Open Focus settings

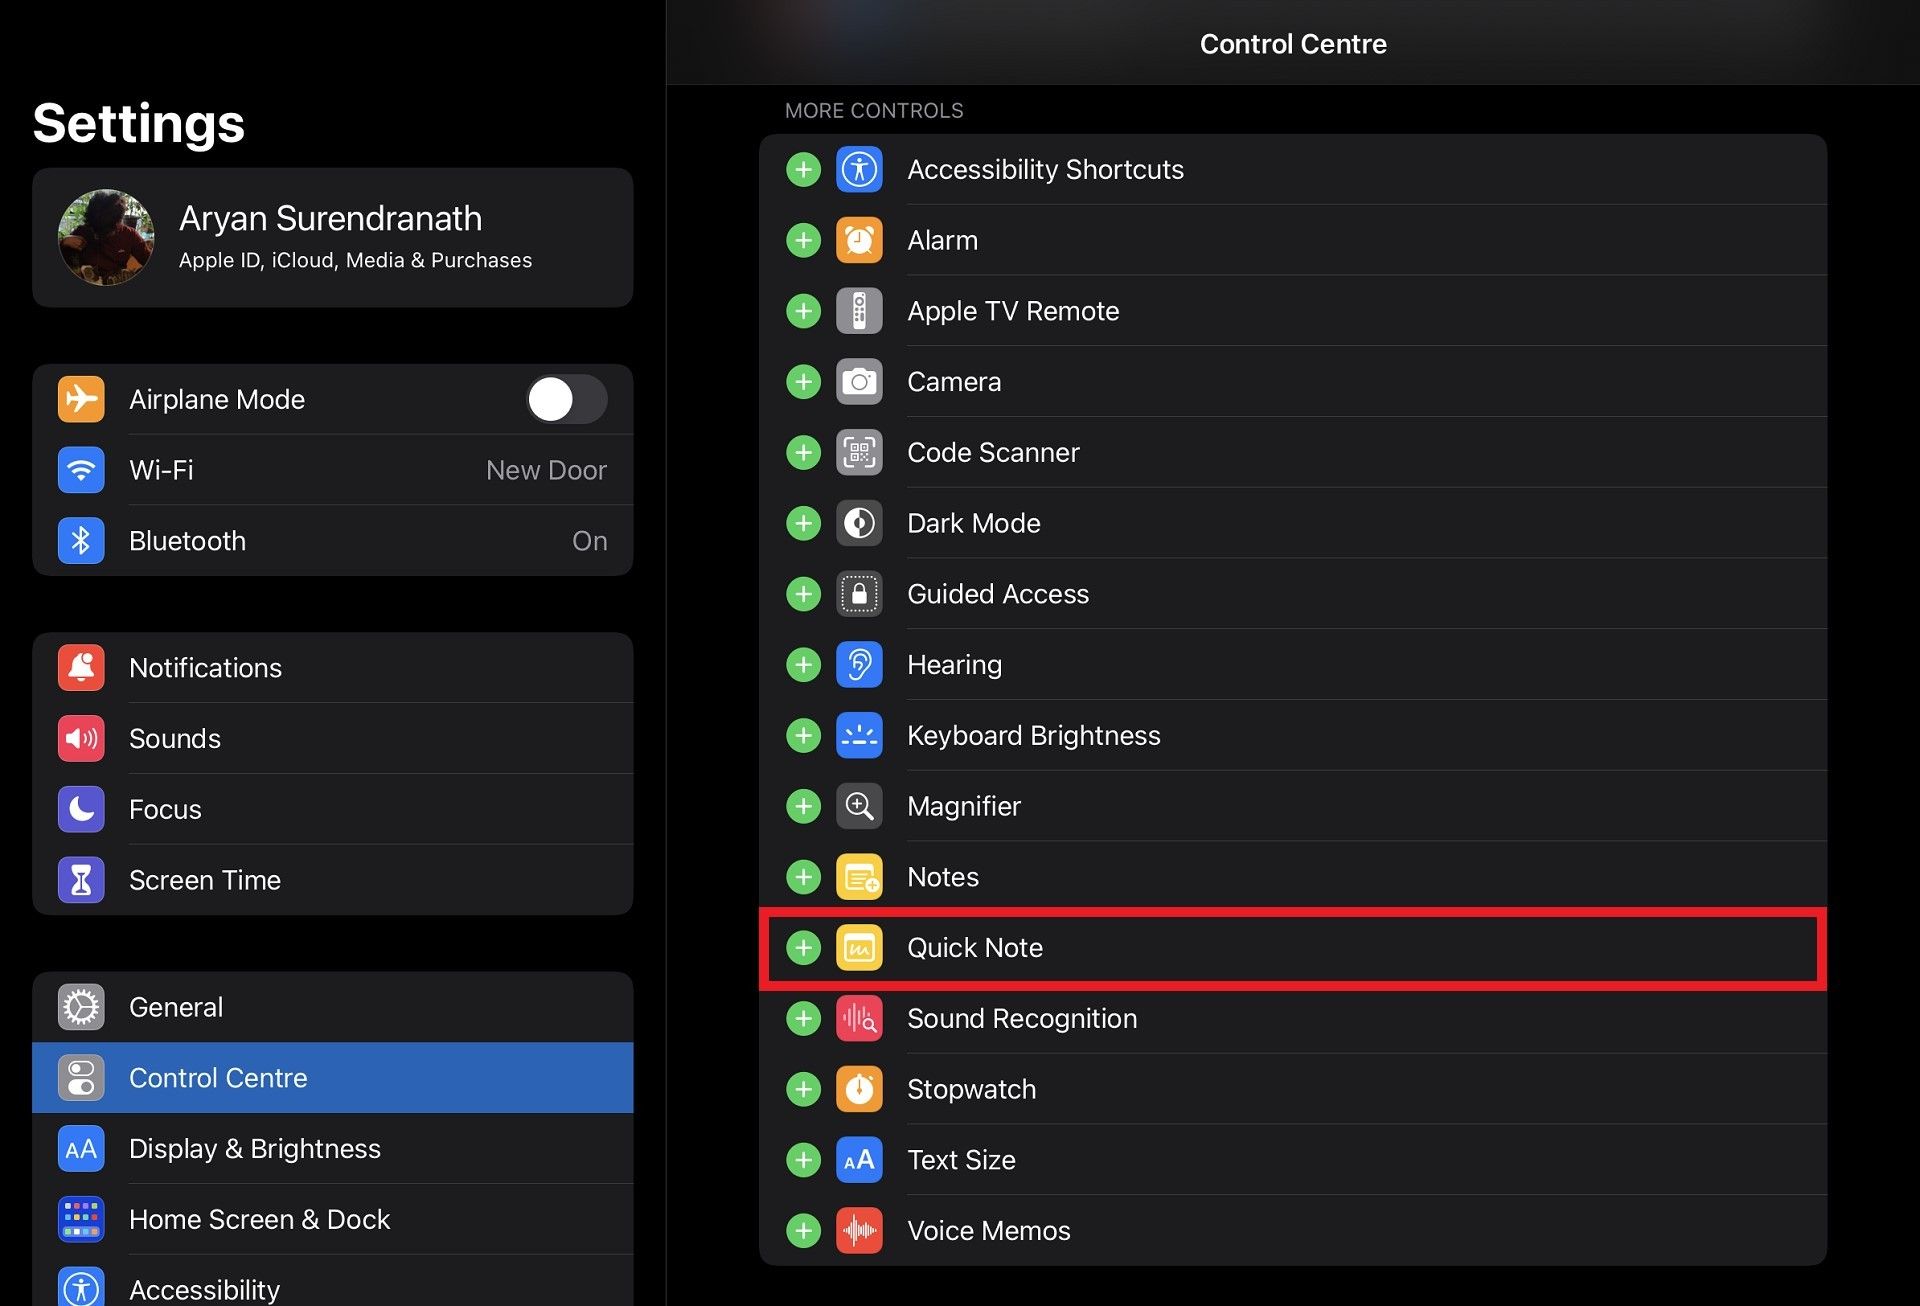332,810
